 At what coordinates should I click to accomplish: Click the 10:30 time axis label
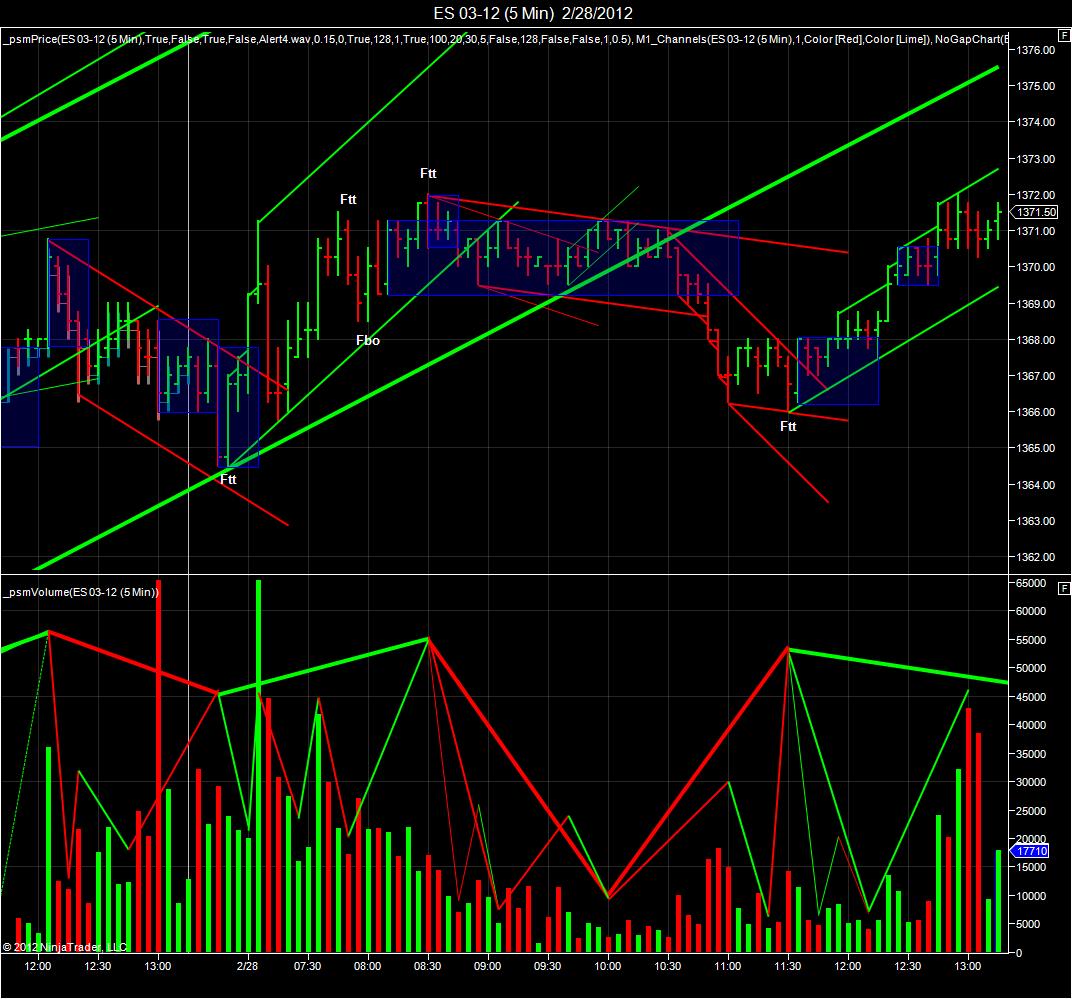668,966
